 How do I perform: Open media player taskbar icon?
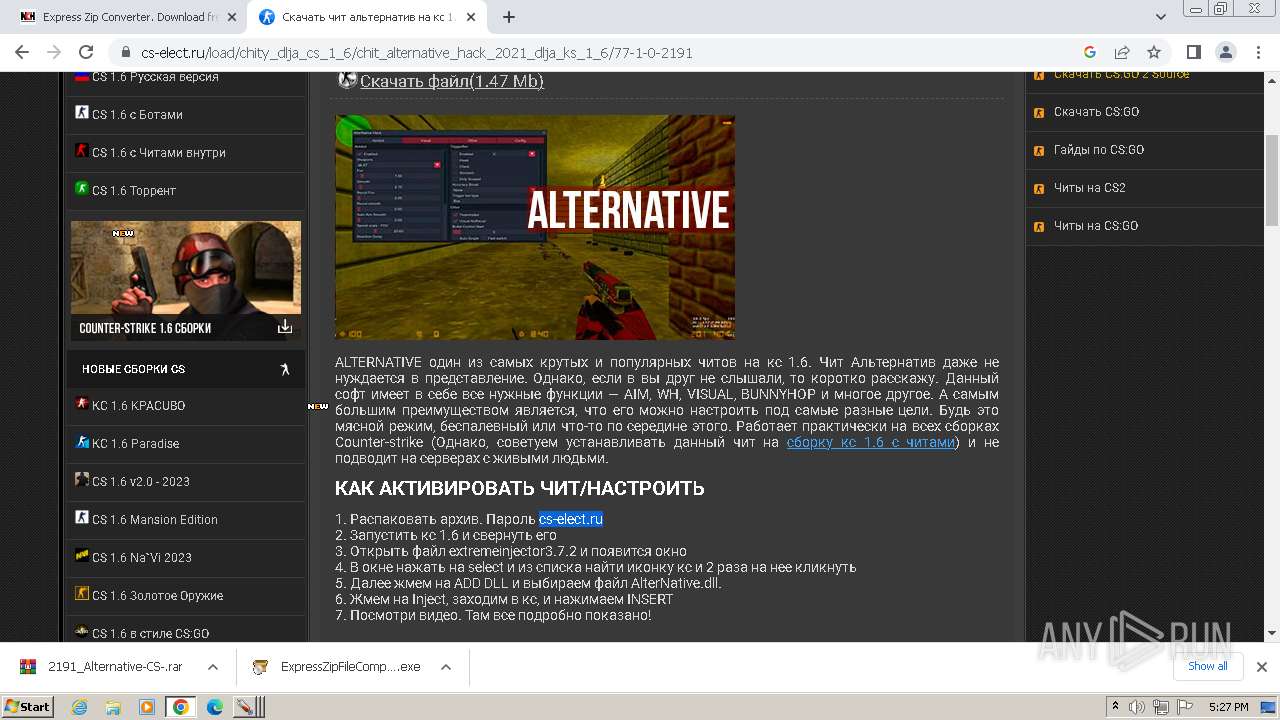(x=147, y=707)
